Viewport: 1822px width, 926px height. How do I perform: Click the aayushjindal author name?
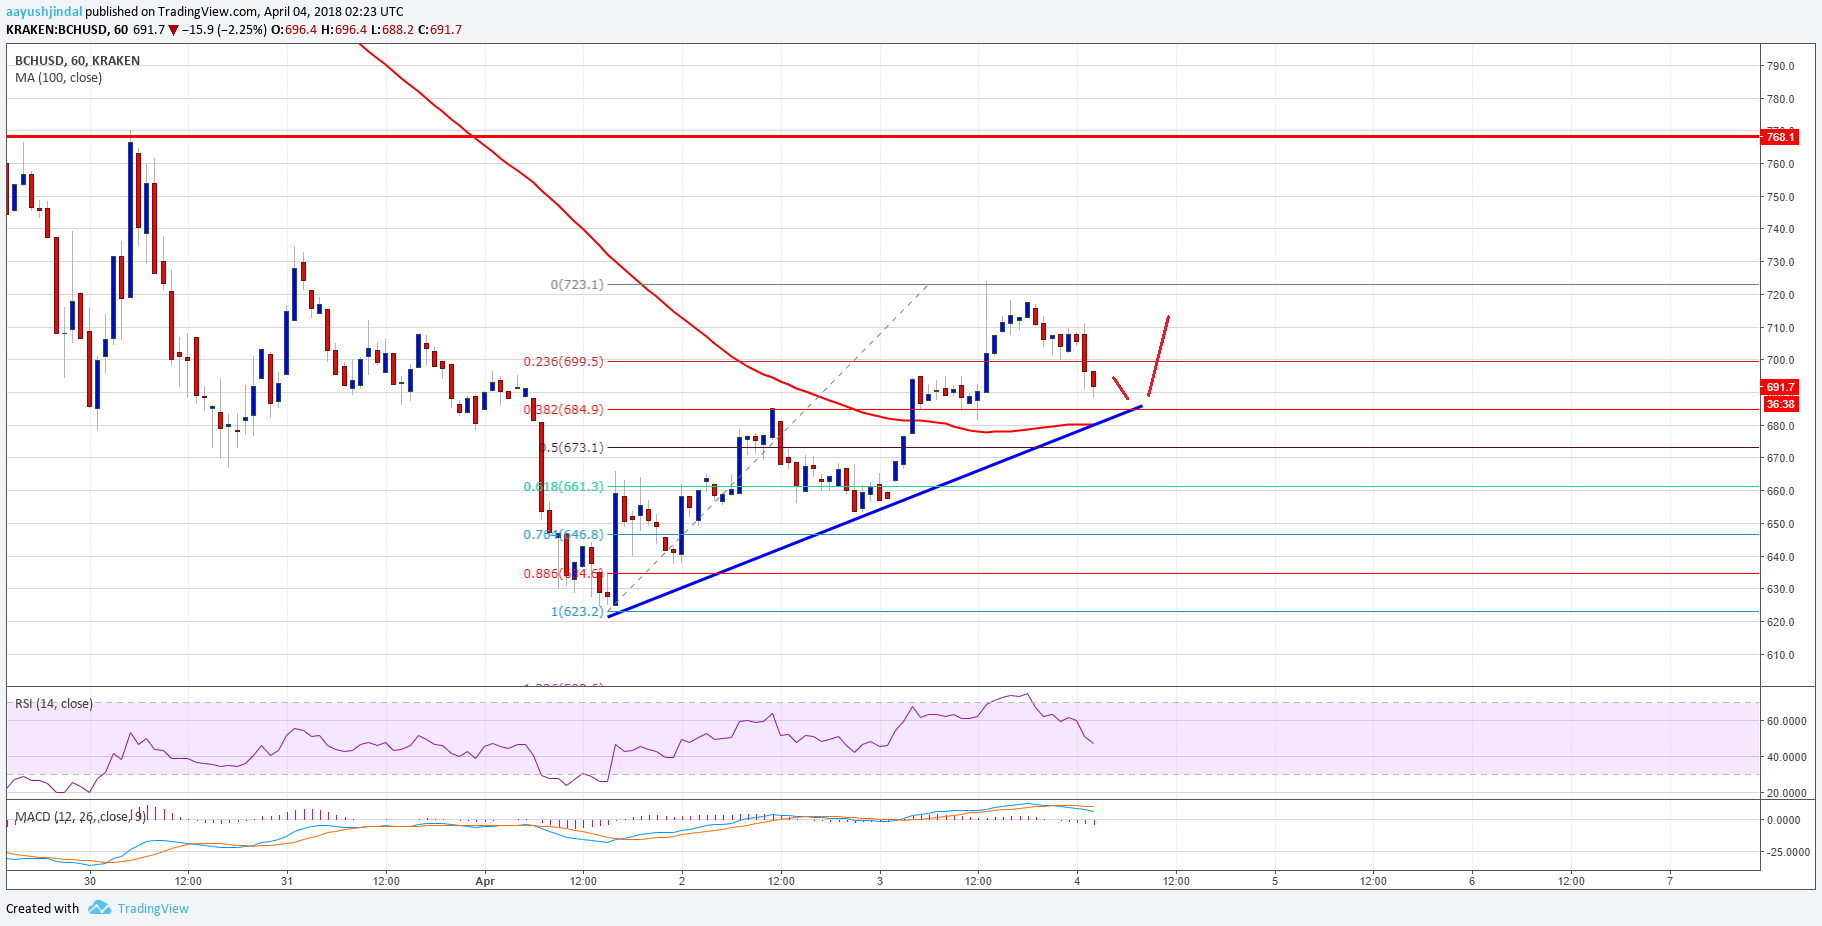[x=44, y=12]
